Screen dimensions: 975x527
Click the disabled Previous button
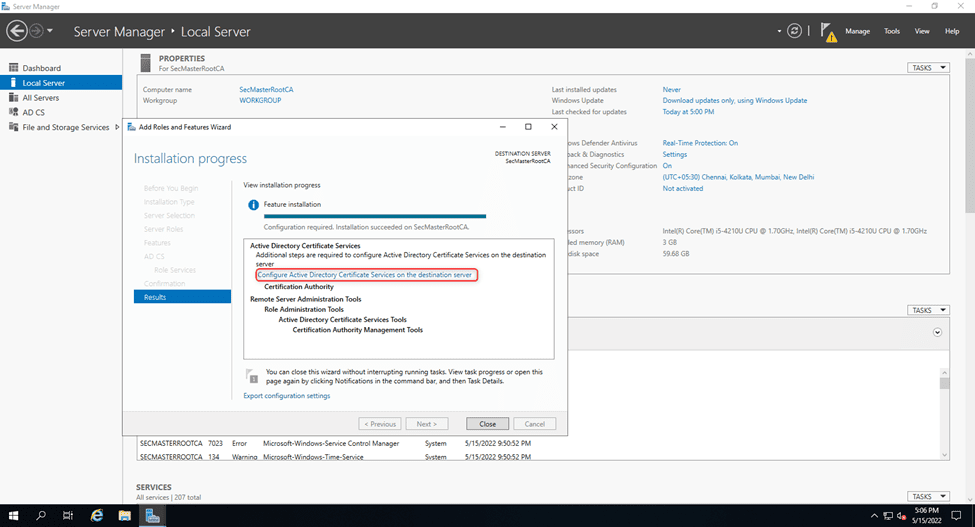click(380, 424)
